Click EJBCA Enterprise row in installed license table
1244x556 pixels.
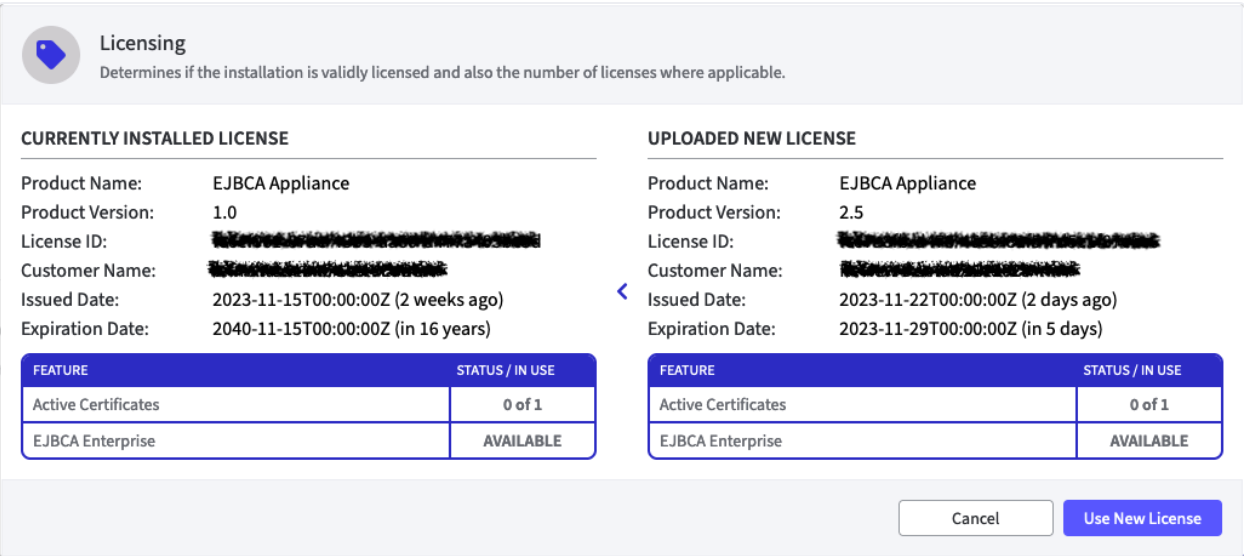point(309,441)
